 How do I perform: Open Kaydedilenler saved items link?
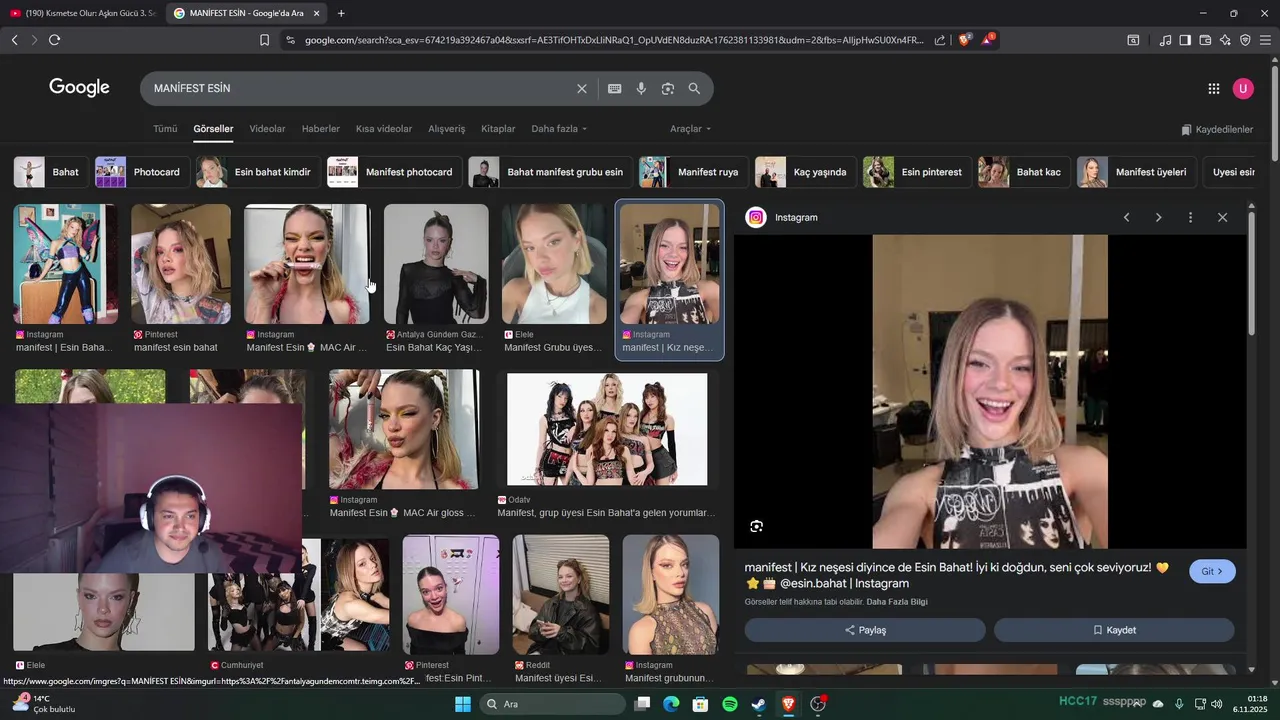pyautogui.click(x=1217, y=130)
